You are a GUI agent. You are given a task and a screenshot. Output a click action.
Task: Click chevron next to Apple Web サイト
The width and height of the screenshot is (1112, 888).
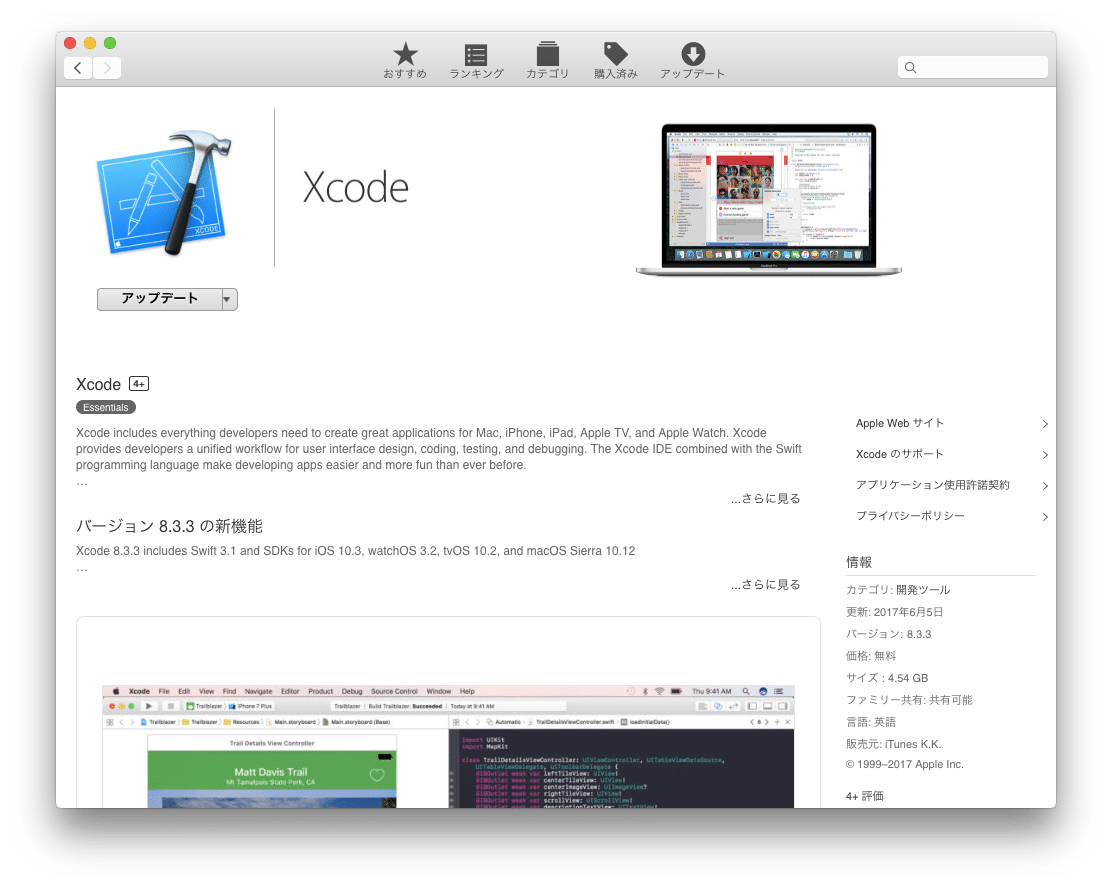click(x=1045, y=424)
